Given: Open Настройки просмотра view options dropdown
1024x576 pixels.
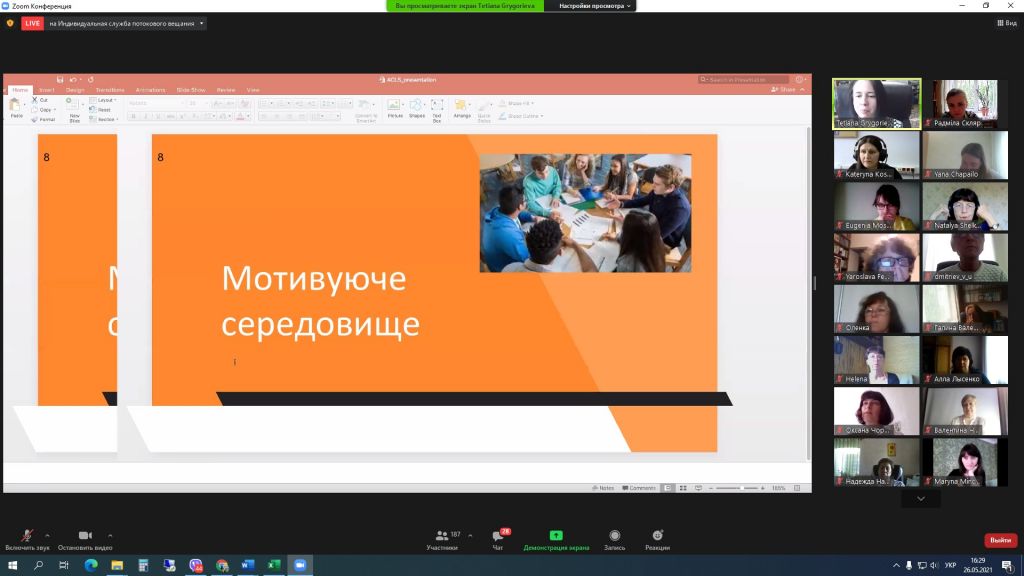Looking at the screenshot, I should (594, 6).
